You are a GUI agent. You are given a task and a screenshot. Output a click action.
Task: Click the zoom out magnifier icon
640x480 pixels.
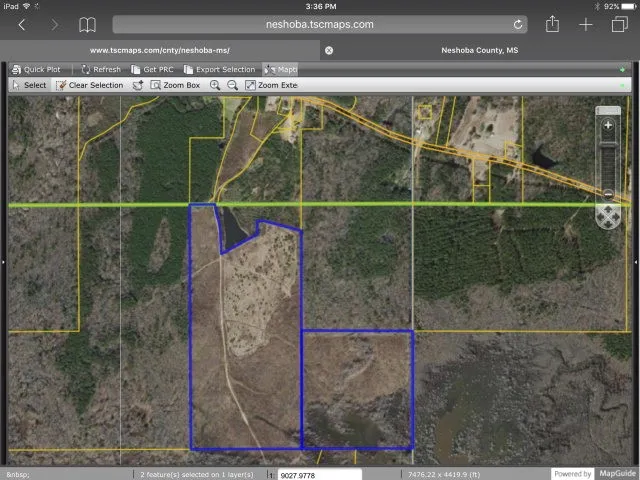click(232, 85)
